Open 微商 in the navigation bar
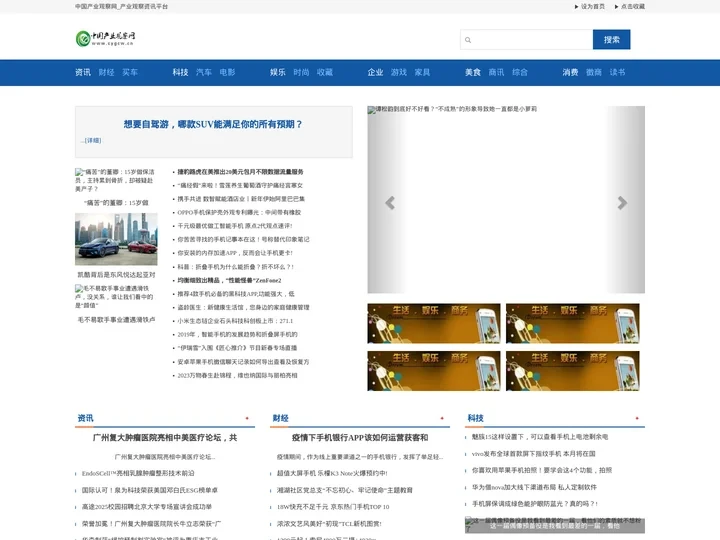720x540 pixels. (x=594, y=72)
